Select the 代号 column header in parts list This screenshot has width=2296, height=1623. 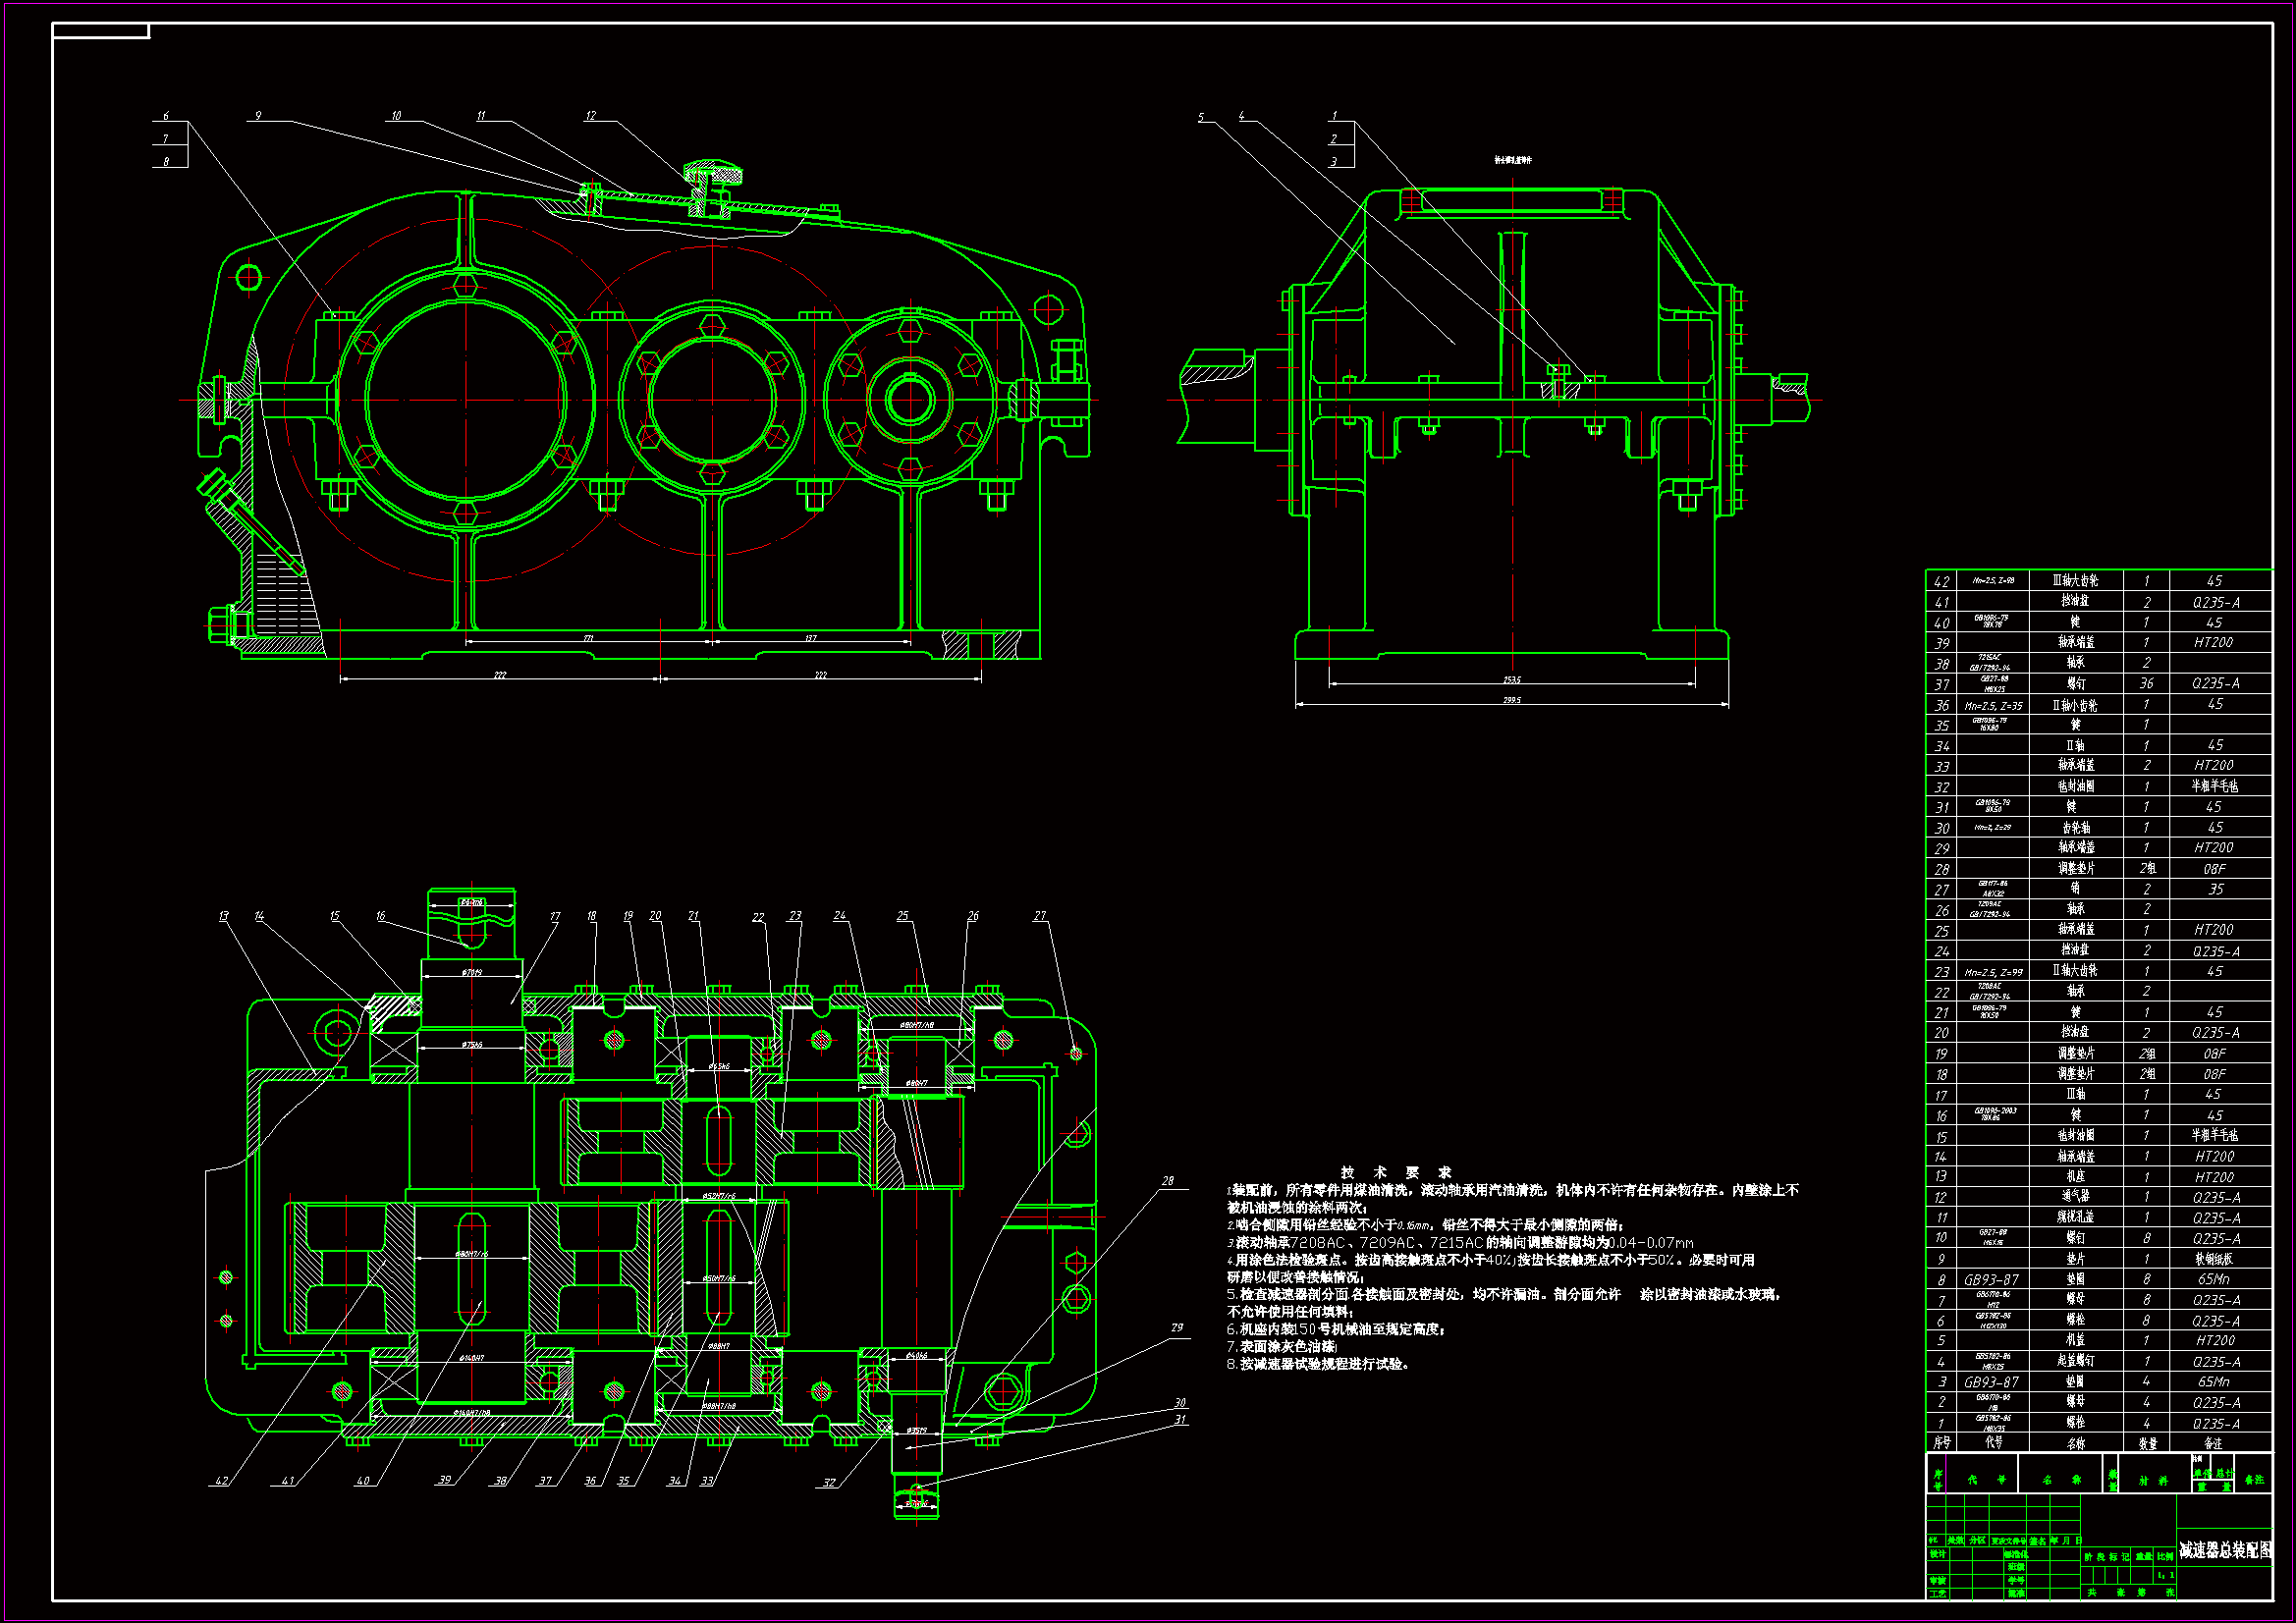1993,1443
